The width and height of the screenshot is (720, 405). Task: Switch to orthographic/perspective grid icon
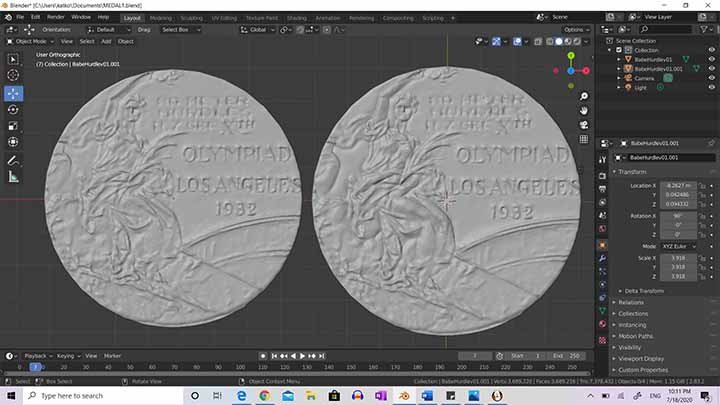(583, 138)
